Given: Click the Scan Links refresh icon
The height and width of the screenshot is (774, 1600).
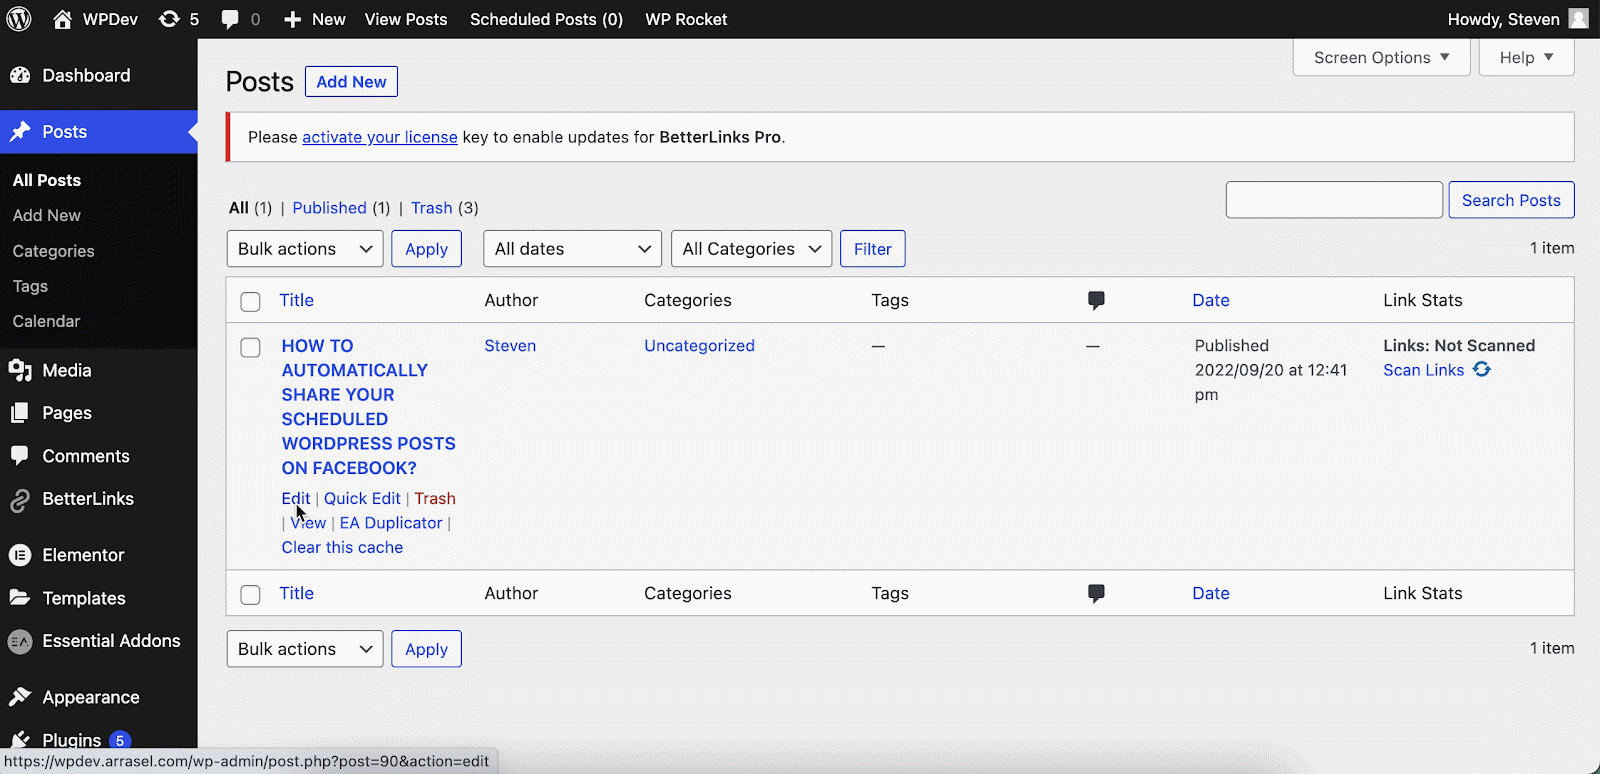Looking at the screenshot, I should click(x=1481, y=370).
